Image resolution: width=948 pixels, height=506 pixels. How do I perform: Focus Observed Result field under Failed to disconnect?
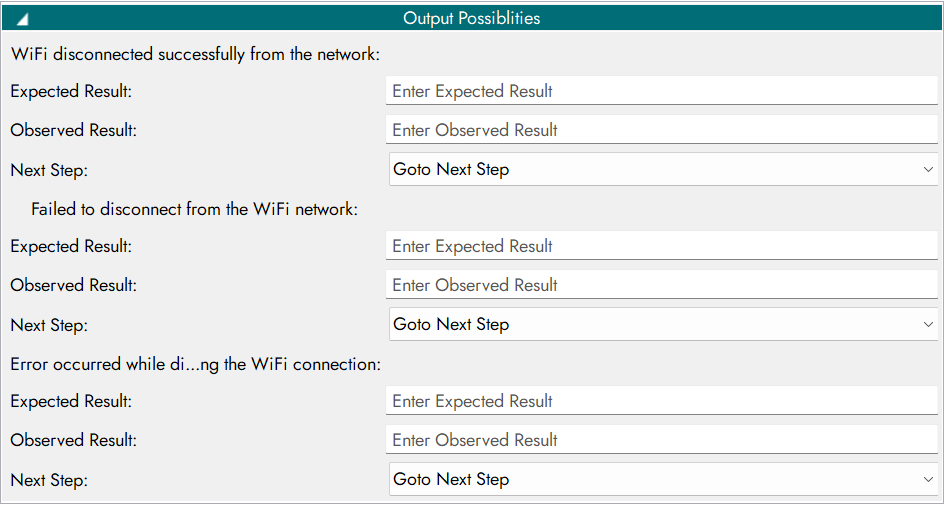662,285
